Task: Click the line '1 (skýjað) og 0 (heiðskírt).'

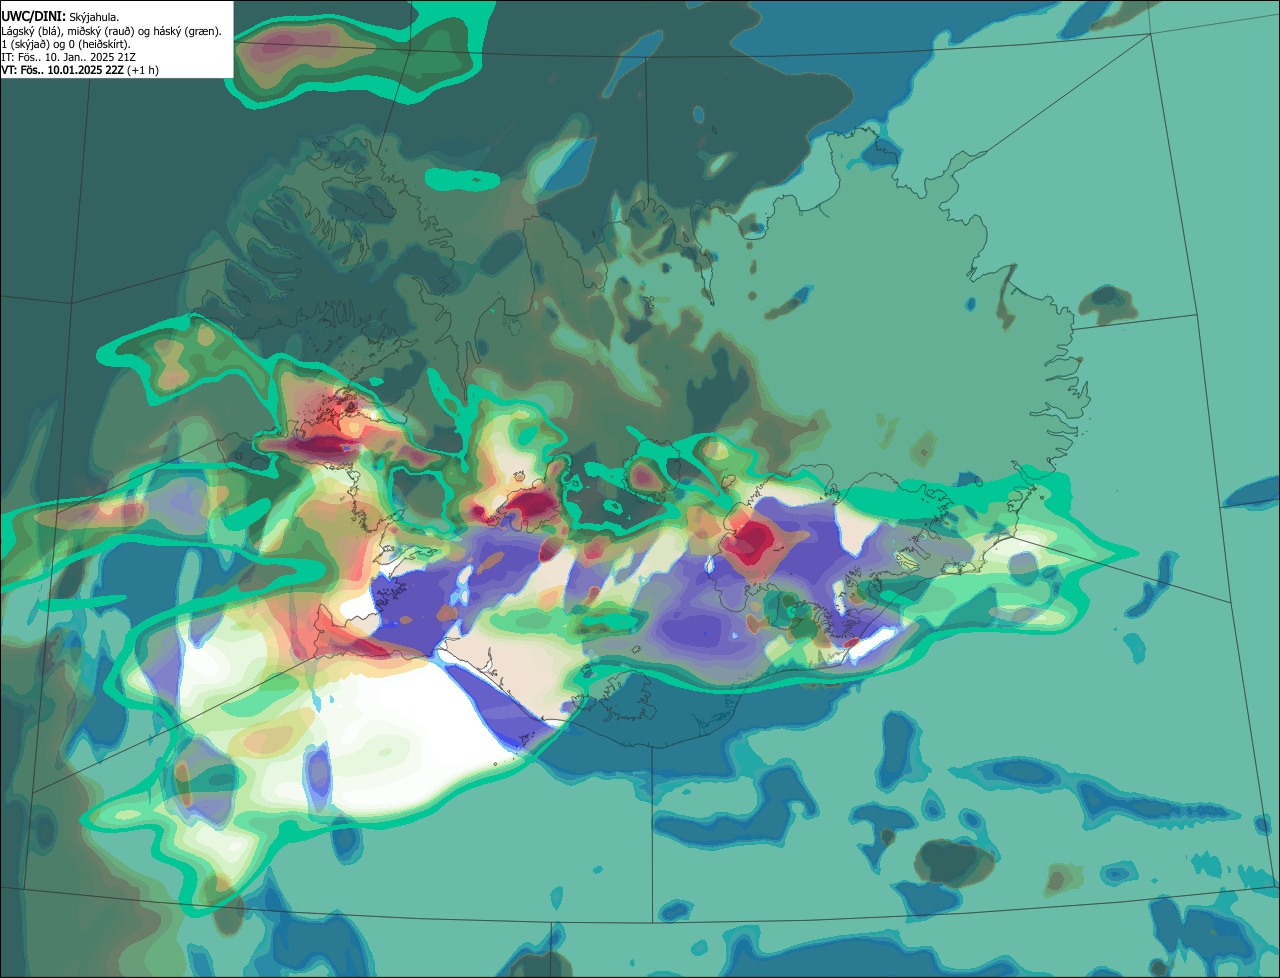Action: [66, 44]
